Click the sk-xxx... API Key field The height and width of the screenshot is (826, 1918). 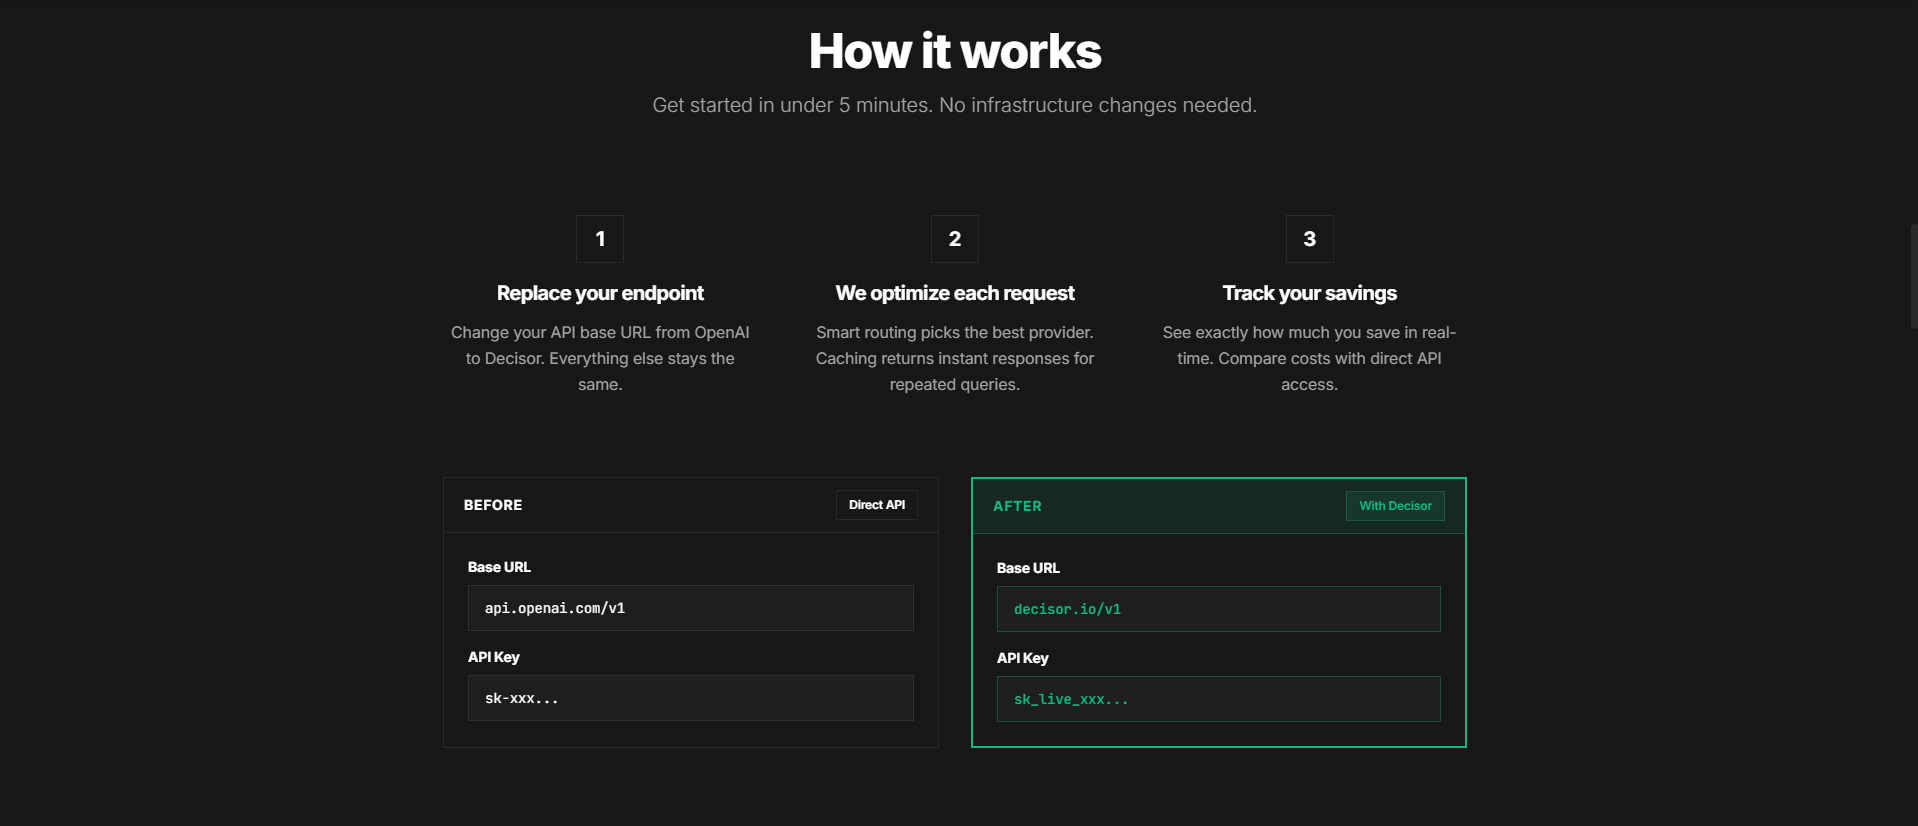click(691, 698)
